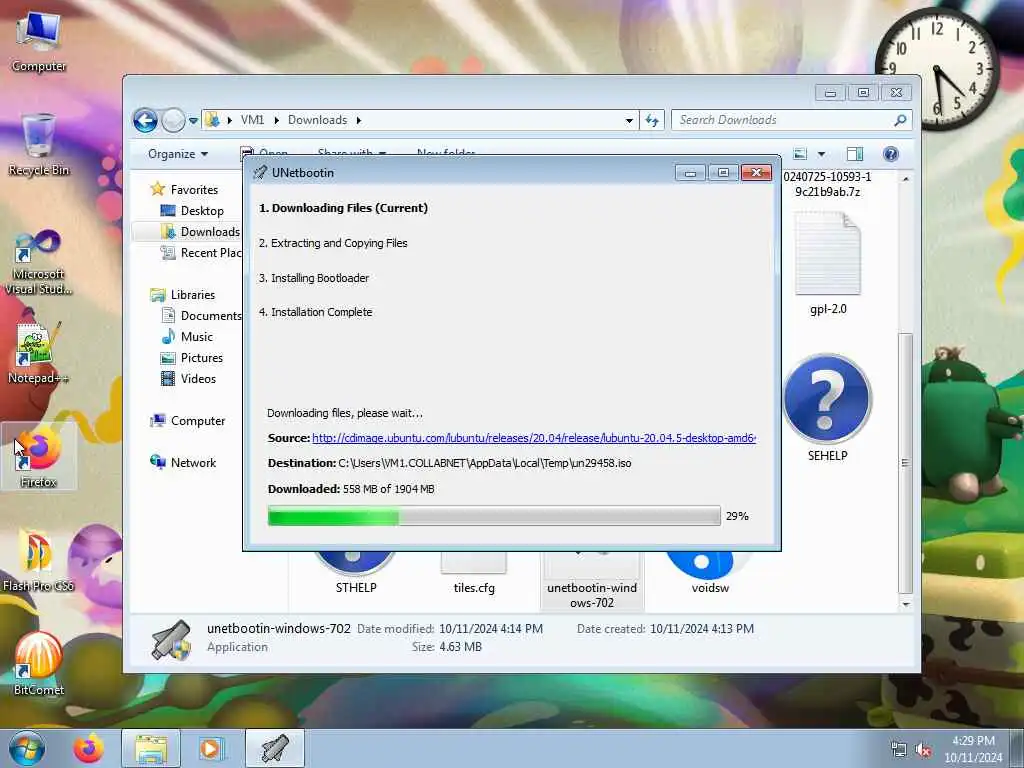Refresh the Downloads folder view
This screenshot has height=768, width=1024.
point(652,120)
